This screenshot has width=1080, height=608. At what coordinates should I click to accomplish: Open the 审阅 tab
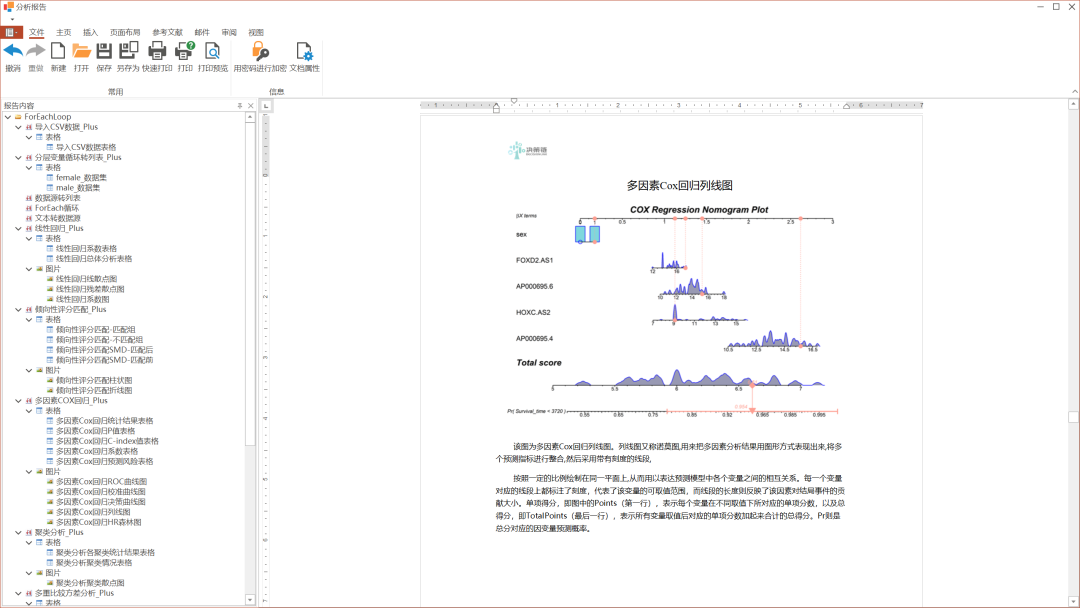pyautogui.click(x=229, y=32)
